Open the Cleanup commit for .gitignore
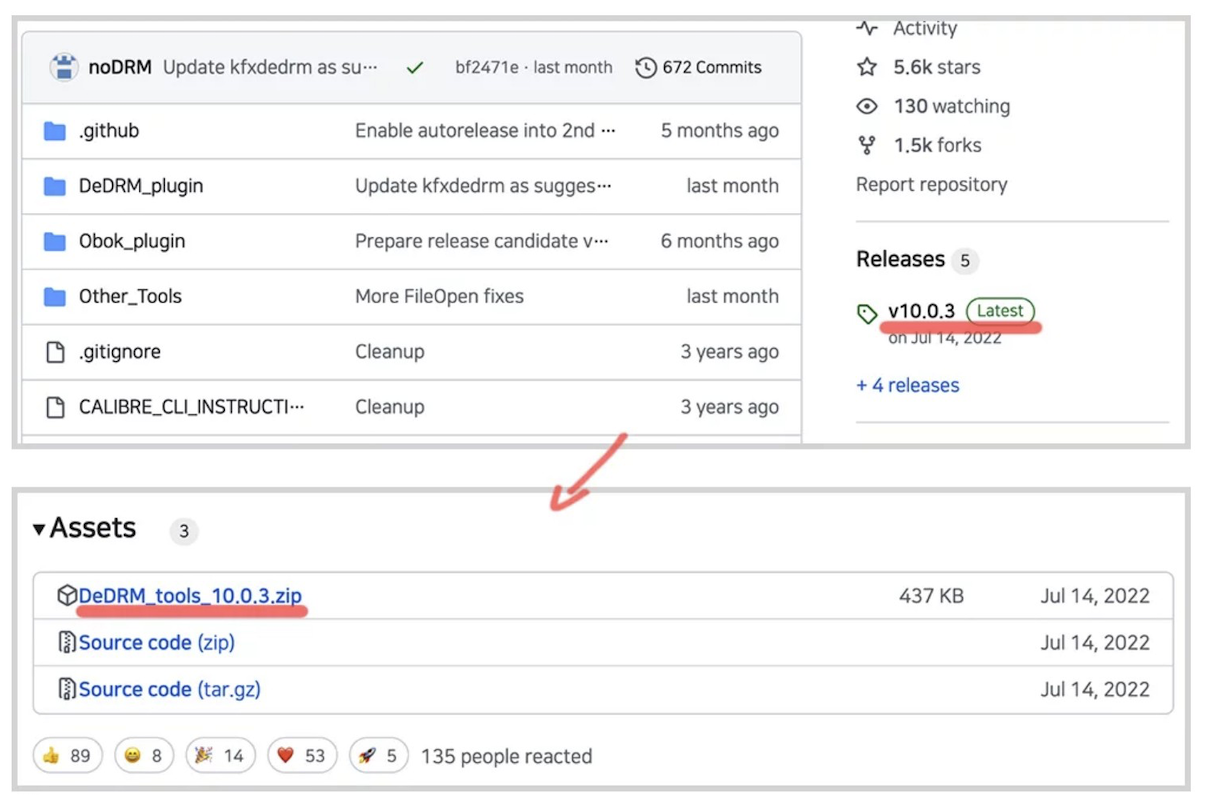Viewport: 1206px width, 810px height. [x=390, y=352]
